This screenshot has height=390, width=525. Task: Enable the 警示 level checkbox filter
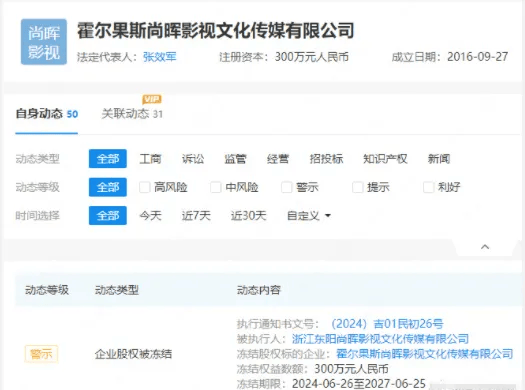coord(287,187)
